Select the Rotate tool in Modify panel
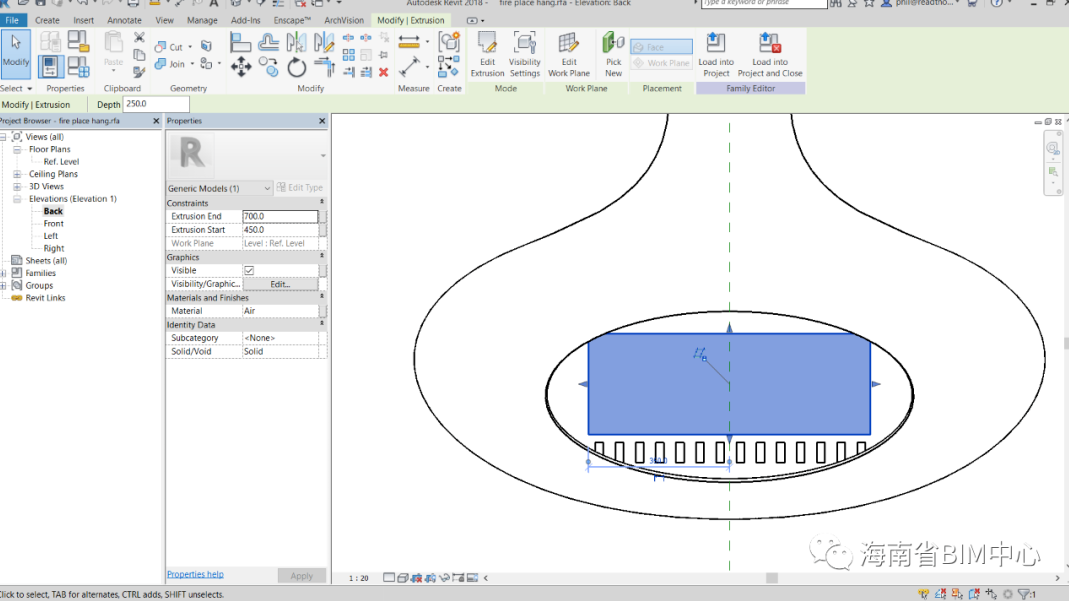Screen dimensions: 1069x601 pos(297,68)
